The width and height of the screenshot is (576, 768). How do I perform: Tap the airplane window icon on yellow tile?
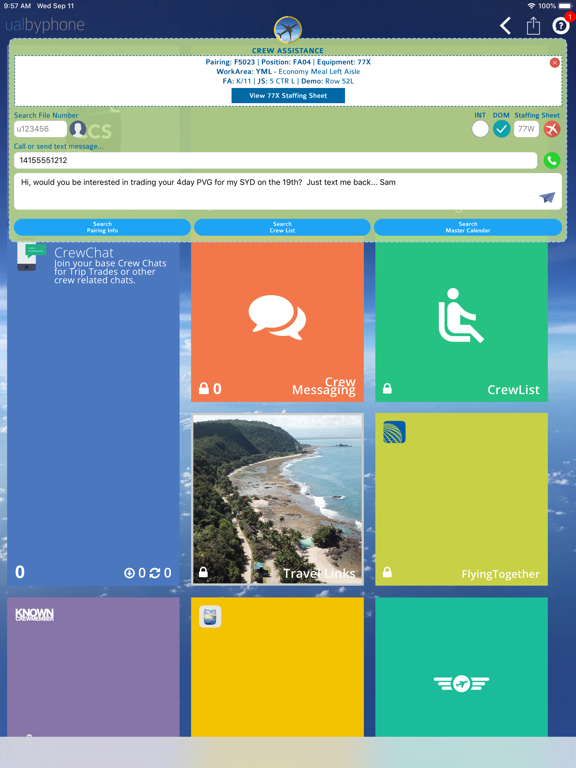(x=210, y=616)
